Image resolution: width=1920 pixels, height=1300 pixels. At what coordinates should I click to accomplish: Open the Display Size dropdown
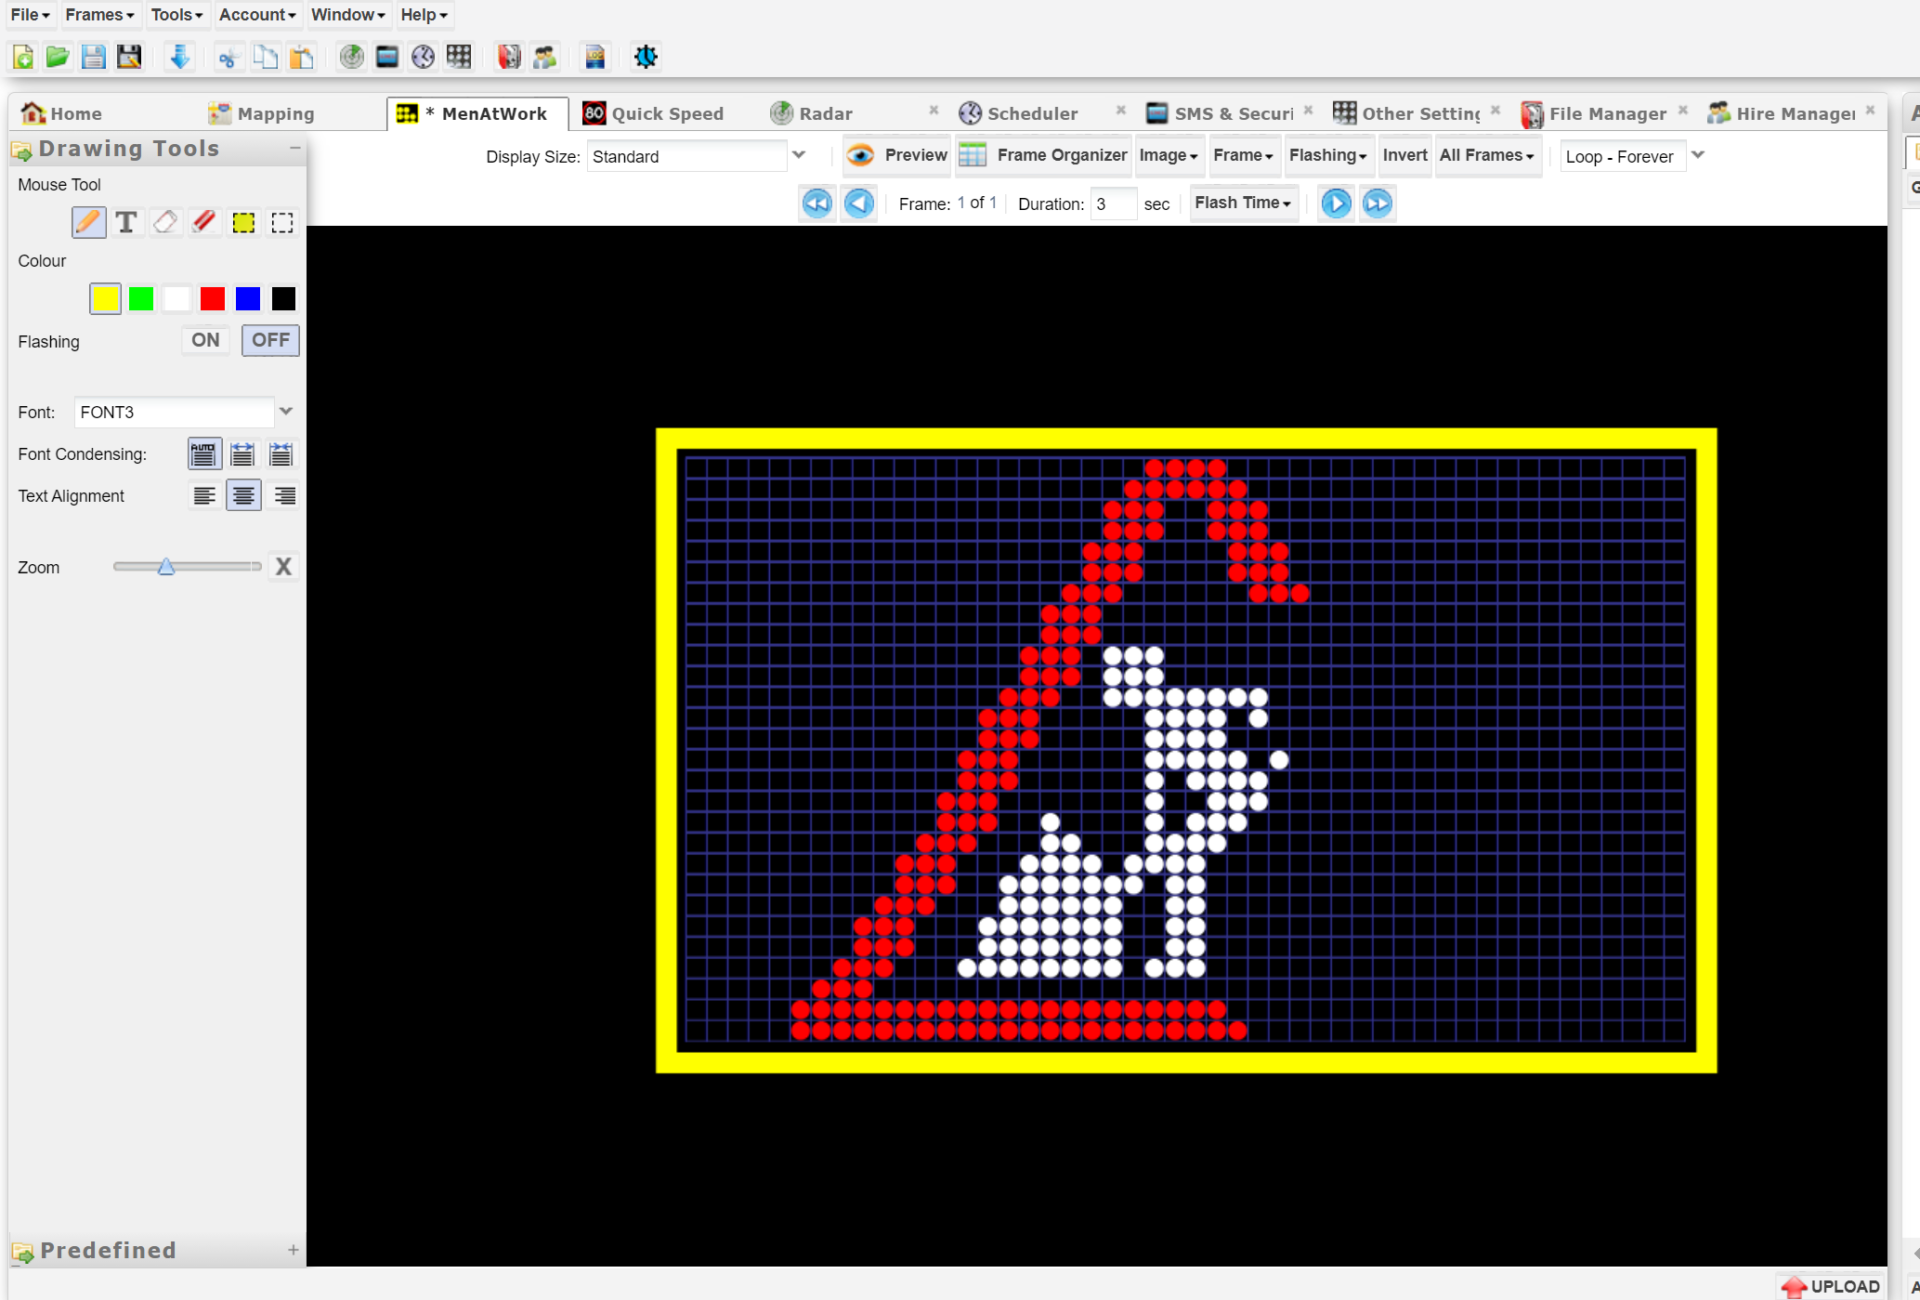697,156
